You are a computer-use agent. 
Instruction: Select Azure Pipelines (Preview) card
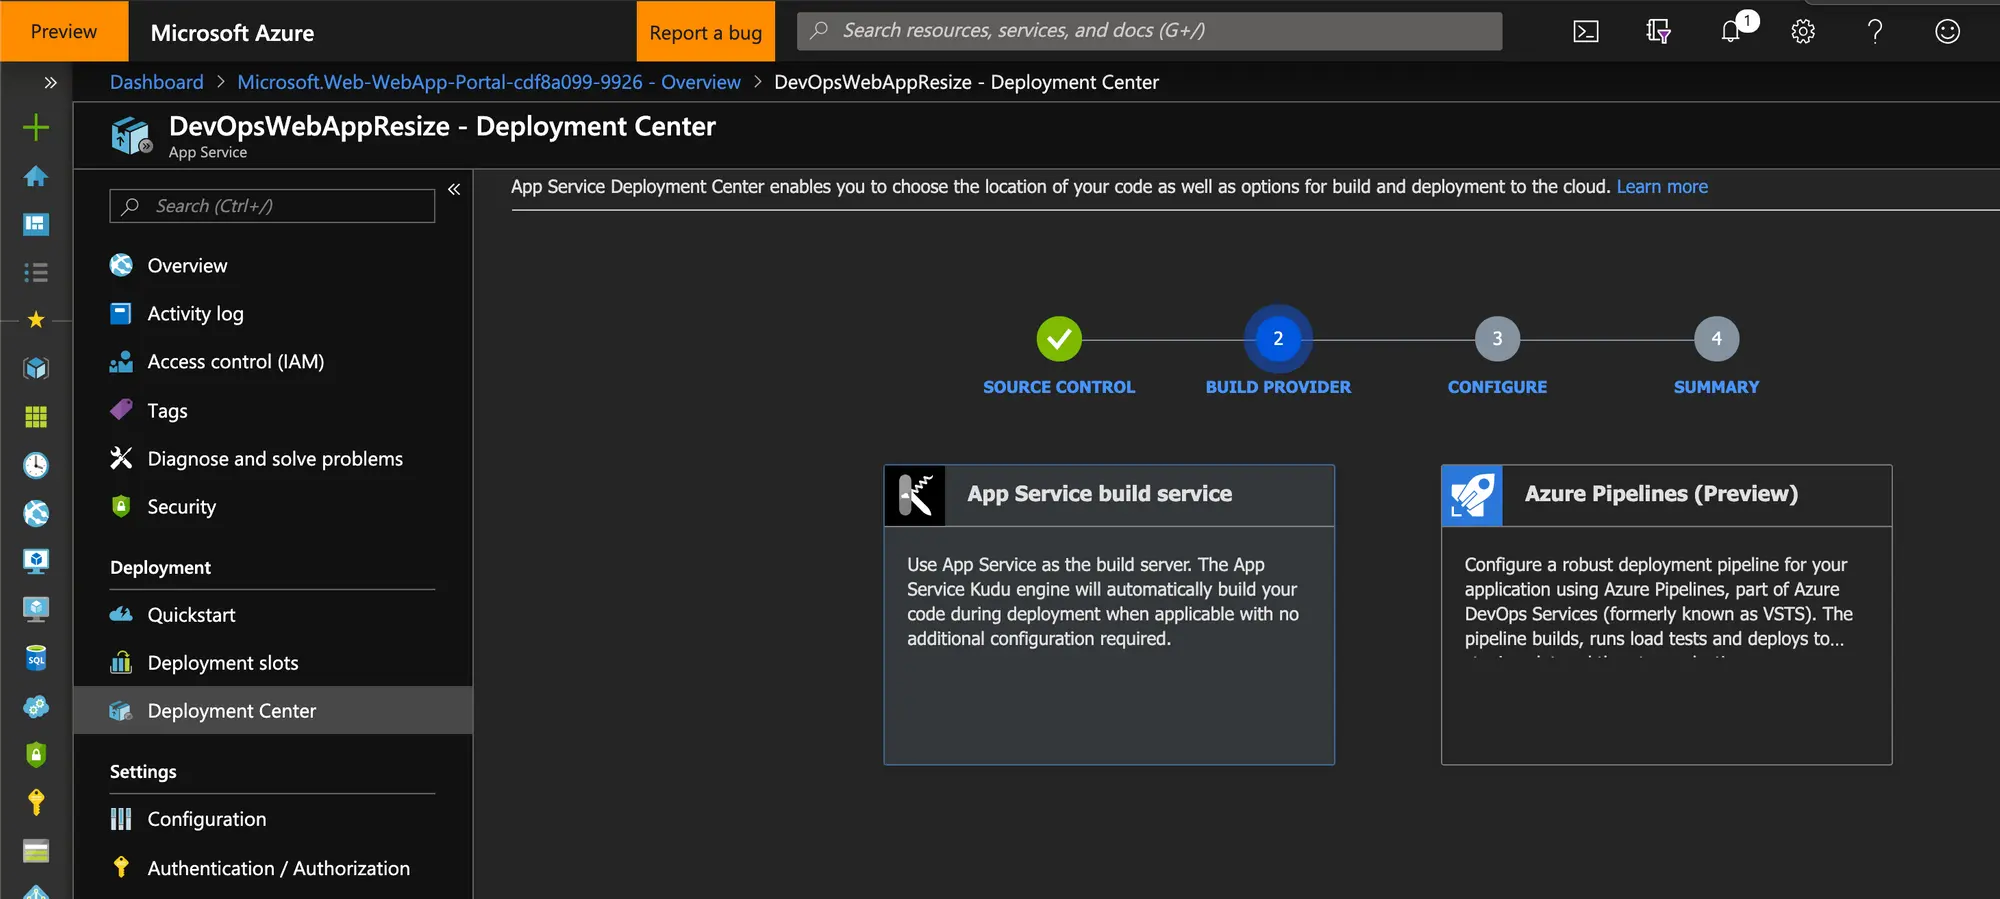point(1666,614)
